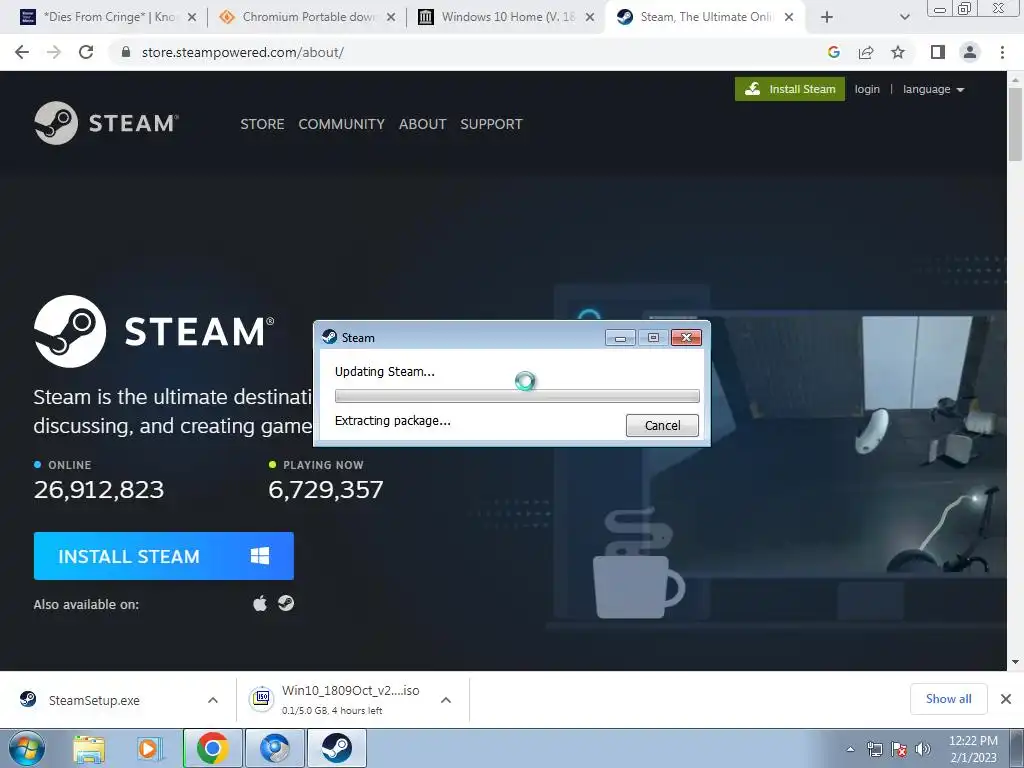Open the language dropdown
The height and width of the screenshot is (768, 1024).
[x=933, y=89]
